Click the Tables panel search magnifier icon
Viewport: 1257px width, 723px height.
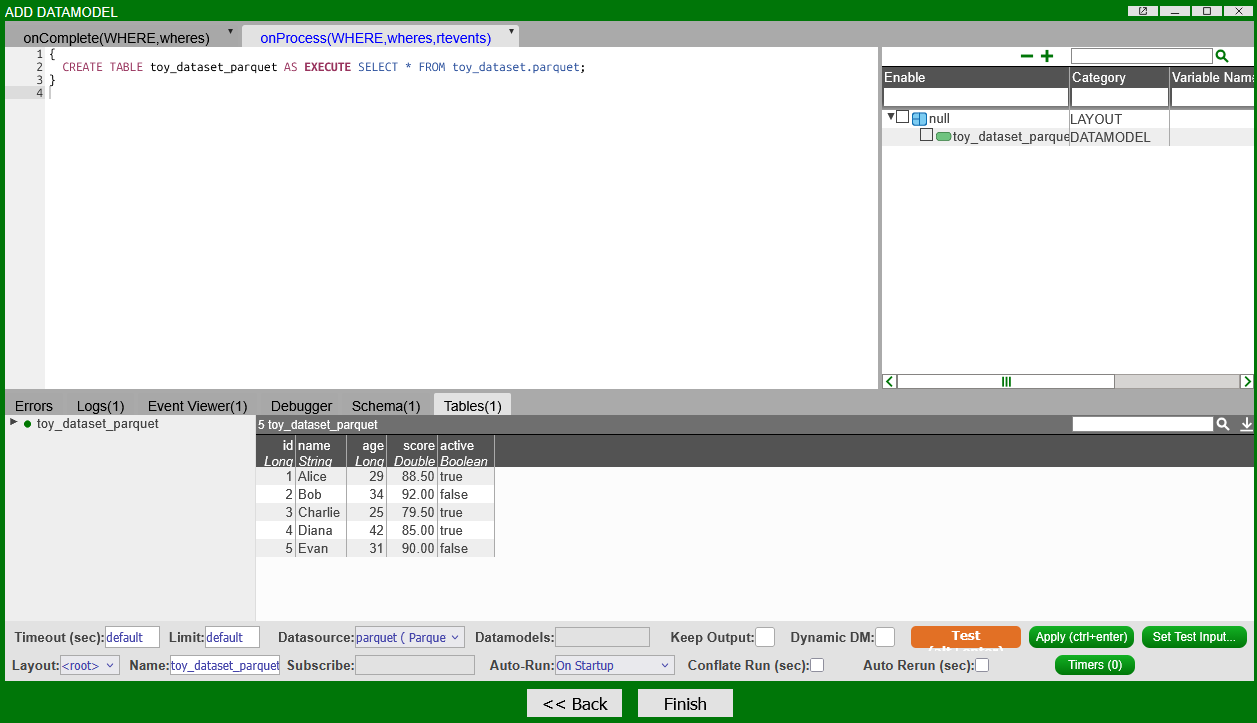click(x=1222, y=425)
